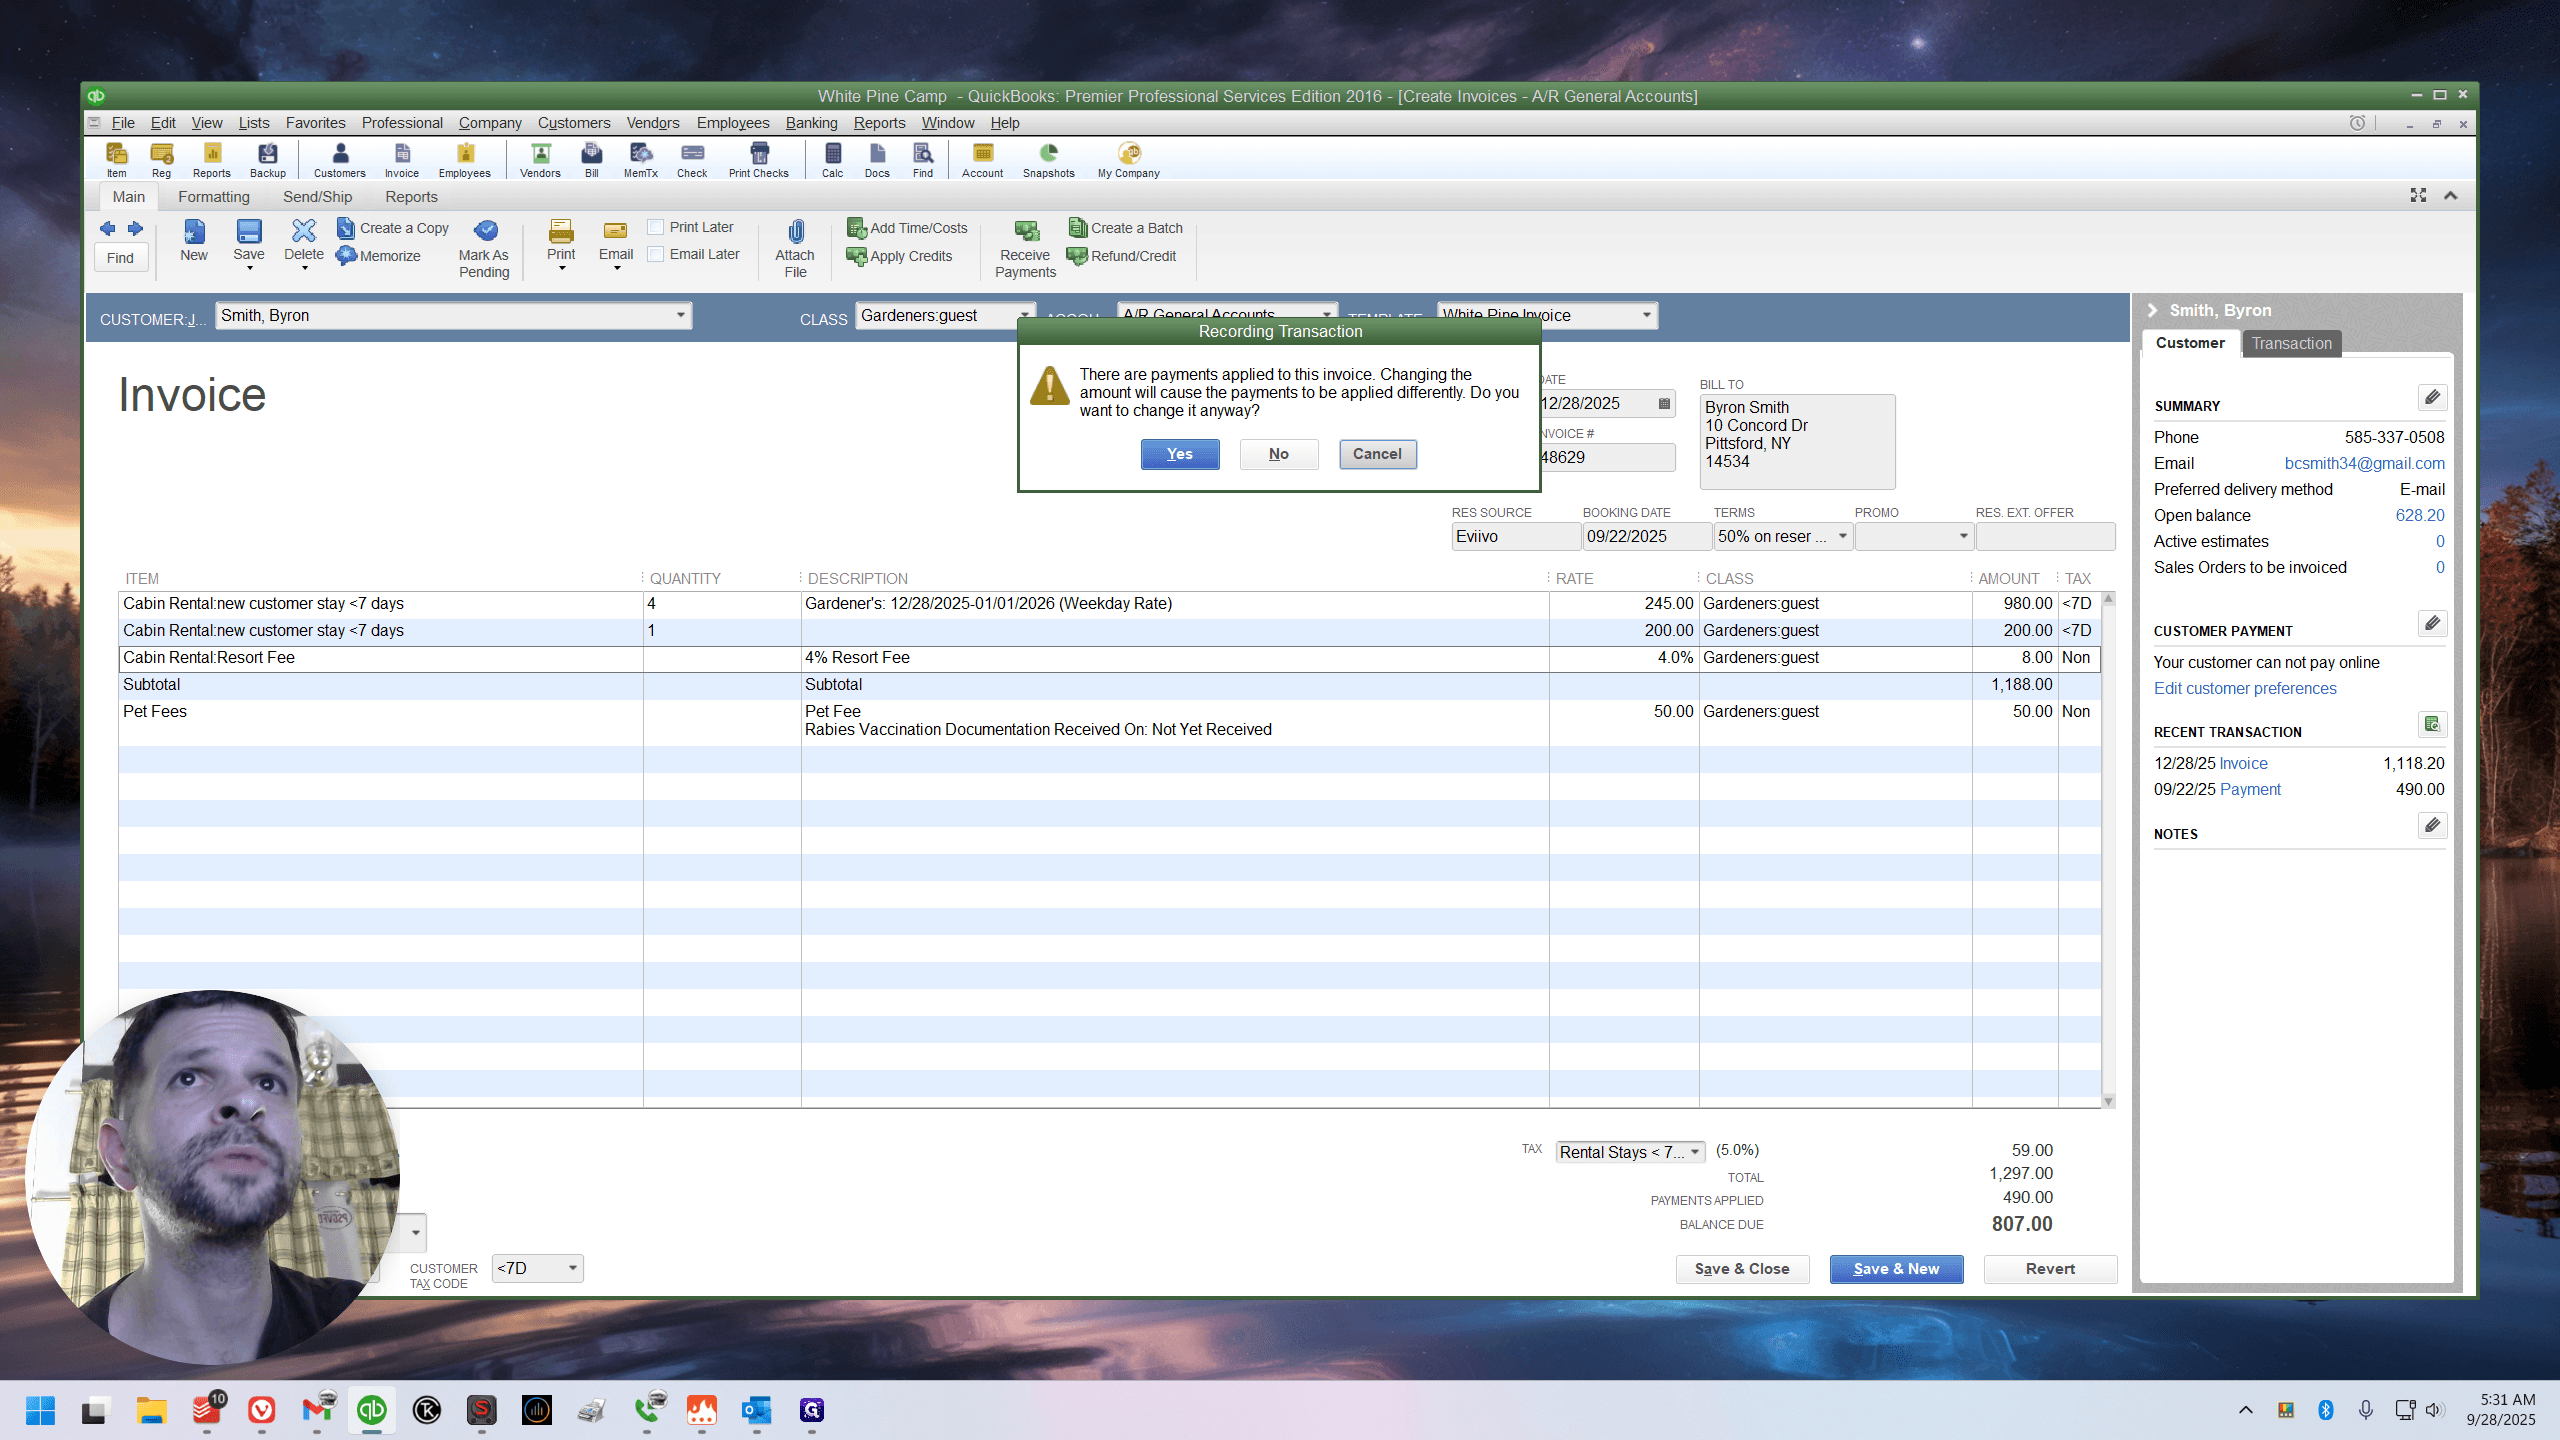Screen dimensions: 2560x1440
Task: Edit the Notes section pencil icon
Action: (x=2433, y=825)
